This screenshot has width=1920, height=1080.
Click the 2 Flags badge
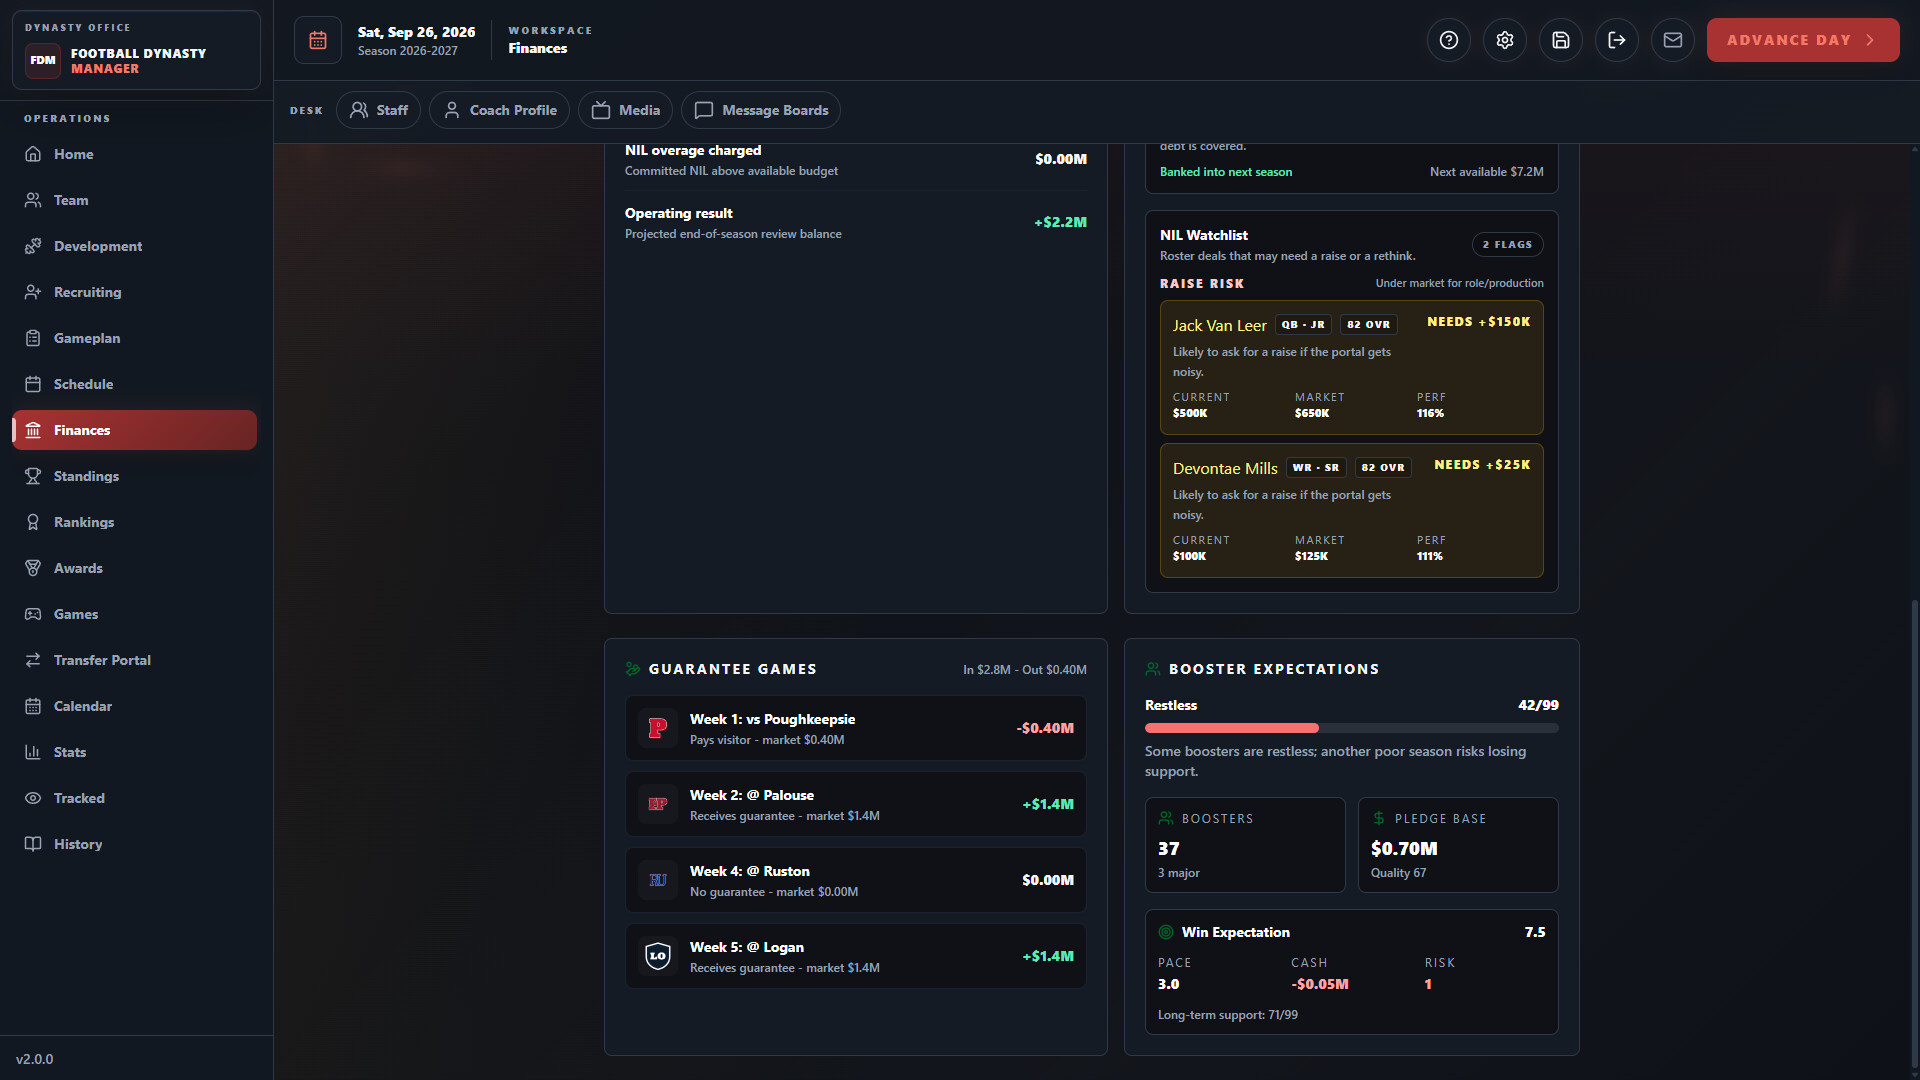(1507, 244)
